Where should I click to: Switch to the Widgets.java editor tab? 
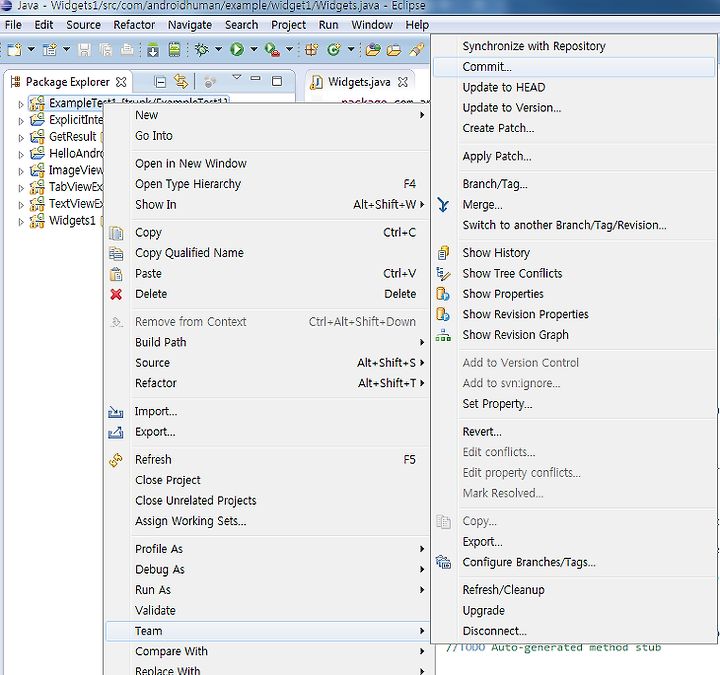coord(359,82)
